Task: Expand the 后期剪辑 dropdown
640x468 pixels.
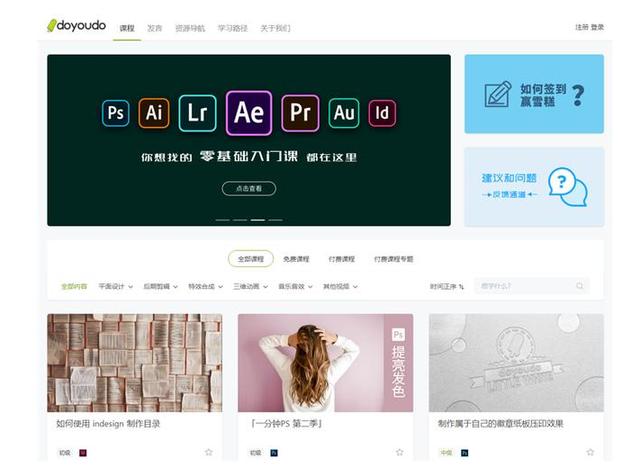Action: [160, 286]
